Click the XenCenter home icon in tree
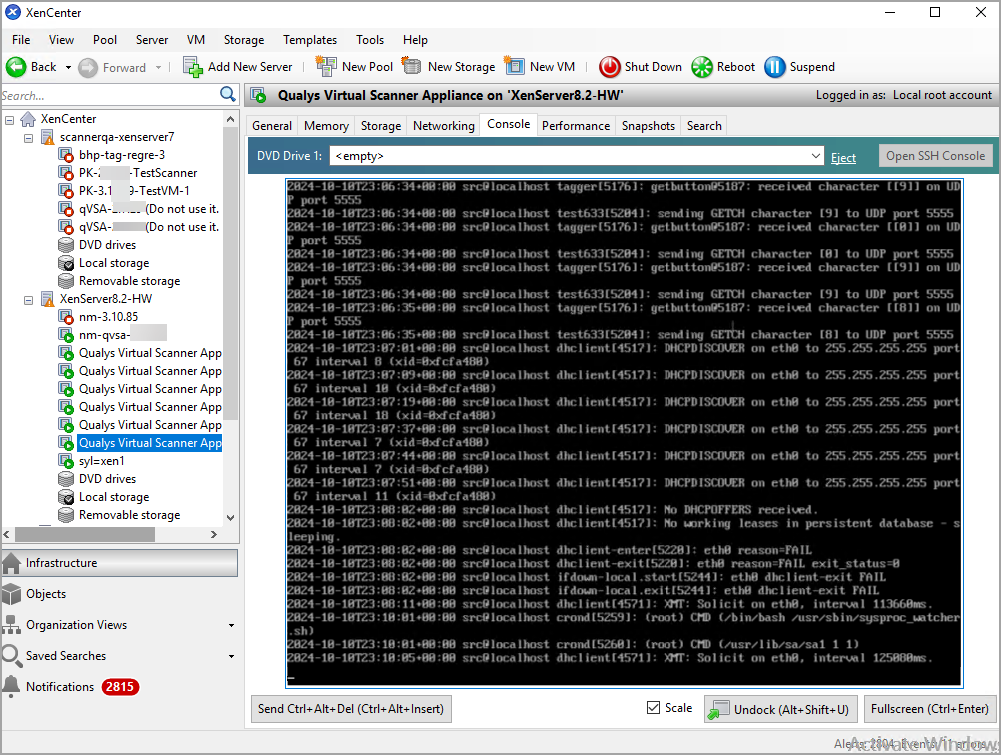Screen dimensions: 1001x755 (x=28, y=119)
